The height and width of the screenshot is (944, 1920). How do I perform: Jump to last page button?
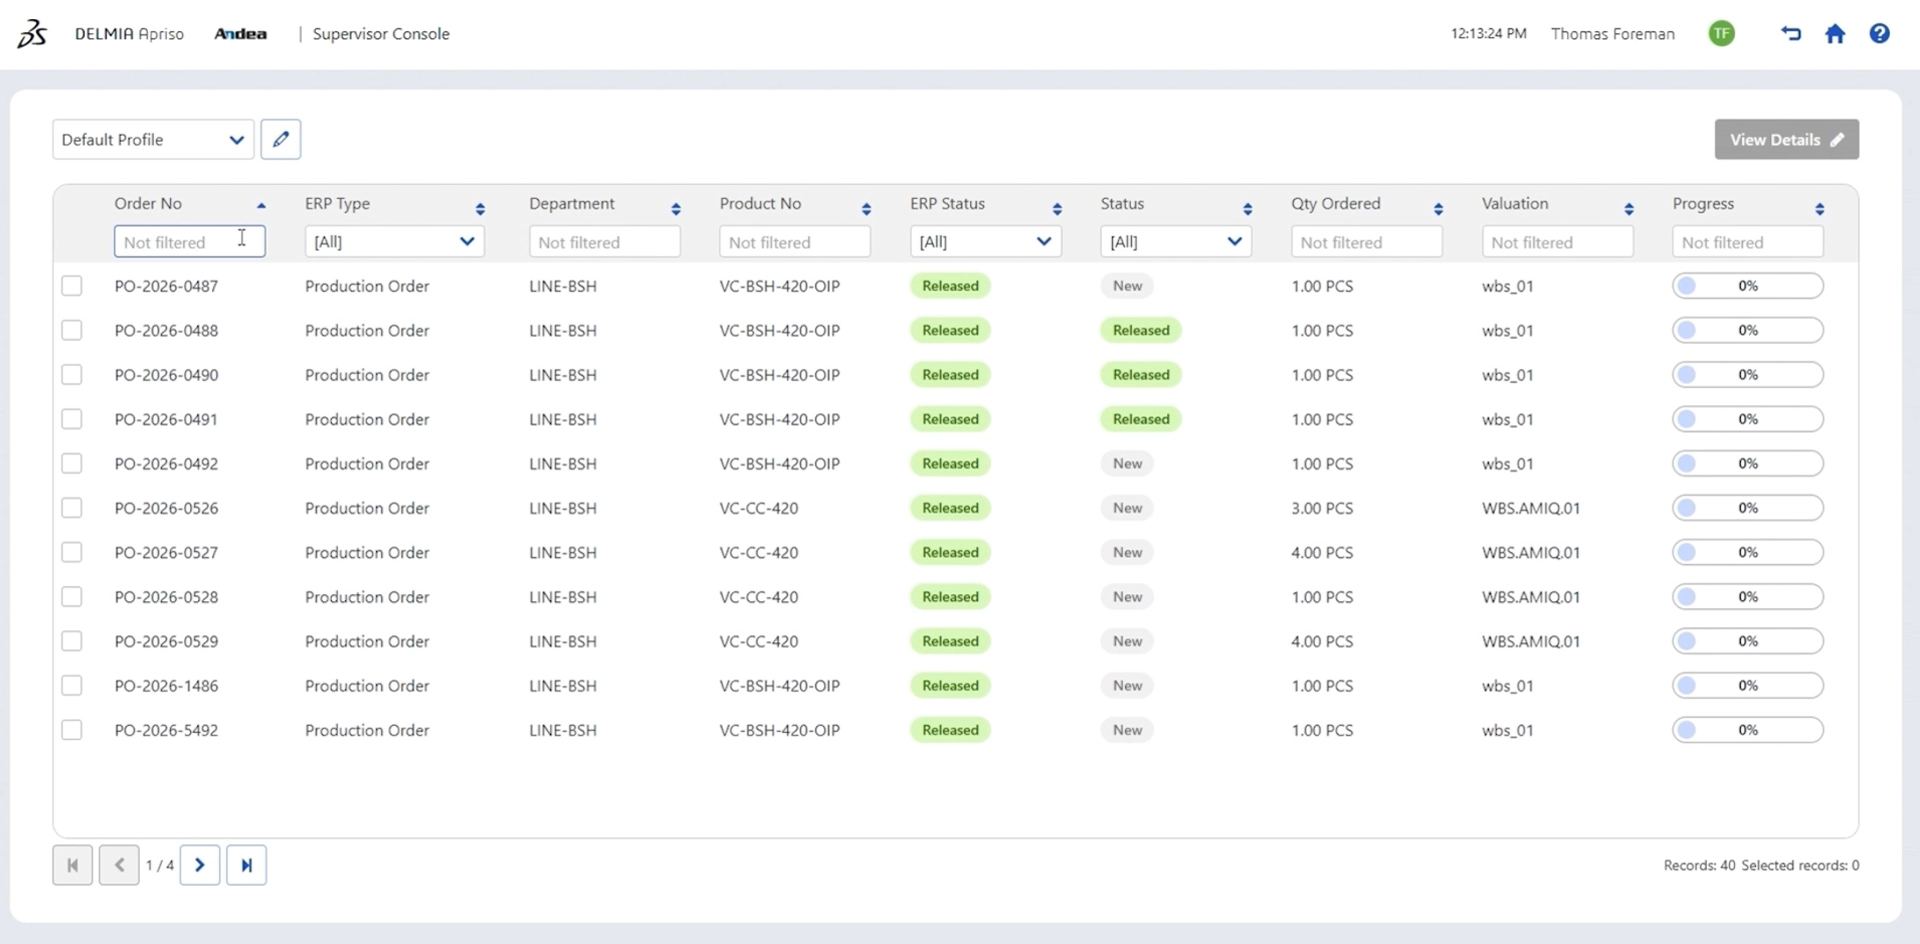[x=246, y=865]
